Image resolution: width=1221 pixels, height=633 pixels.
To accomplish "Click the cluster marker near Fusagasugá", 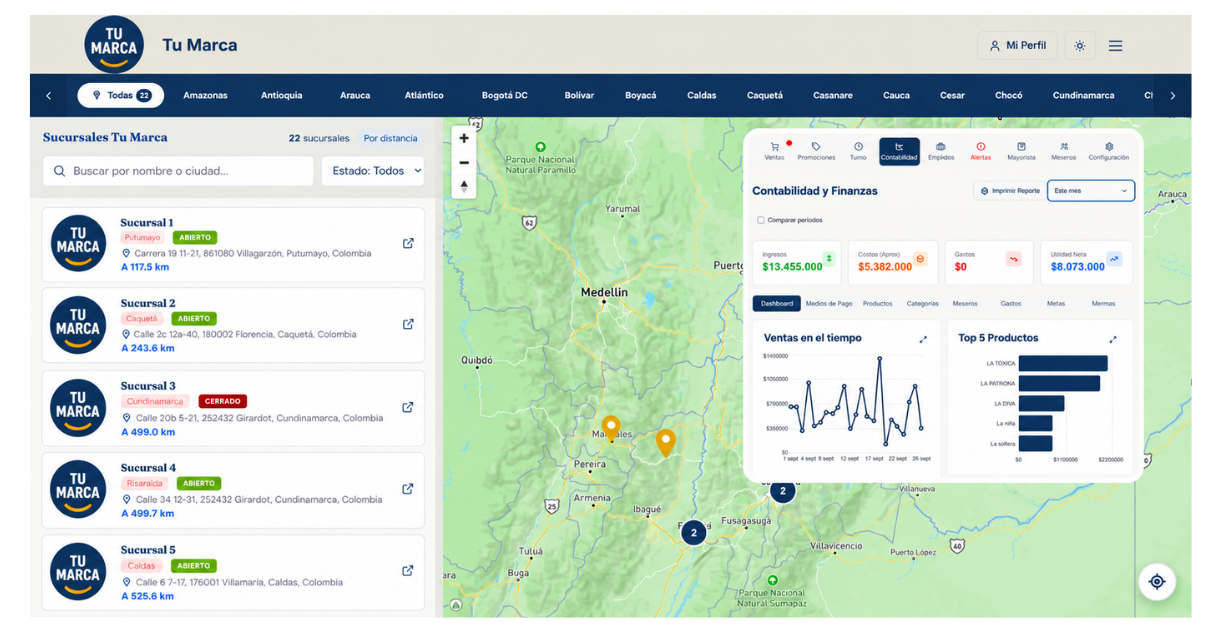I will [x=694, y=532].
